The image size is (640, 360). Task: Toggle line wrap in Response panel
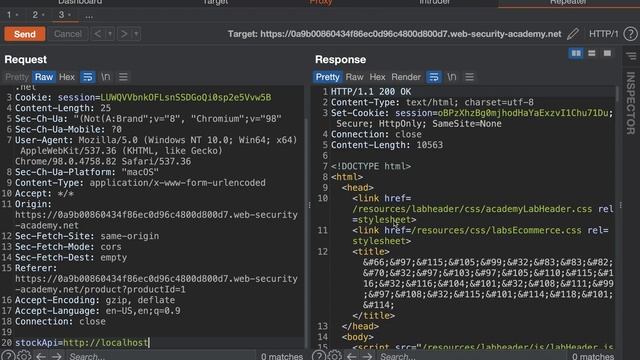coord(433,77)
